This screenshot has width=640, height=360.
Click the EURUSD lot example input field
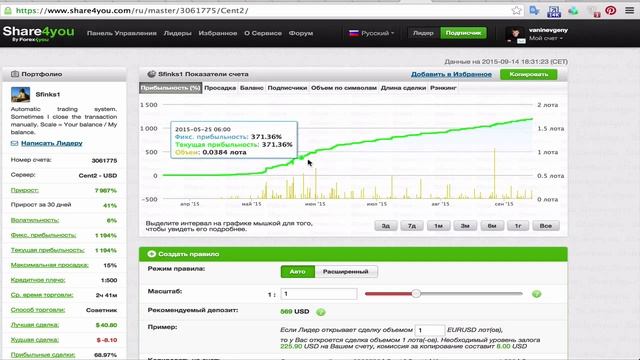[x=430, y=330]
